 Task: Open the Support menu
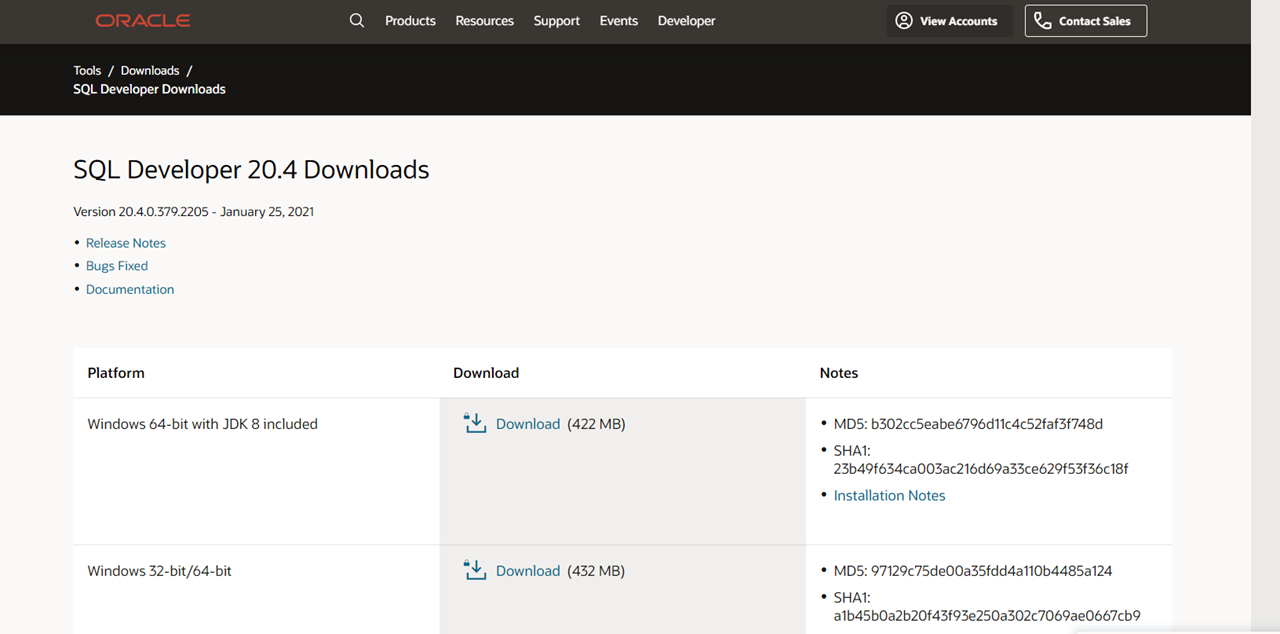[556, 20]
